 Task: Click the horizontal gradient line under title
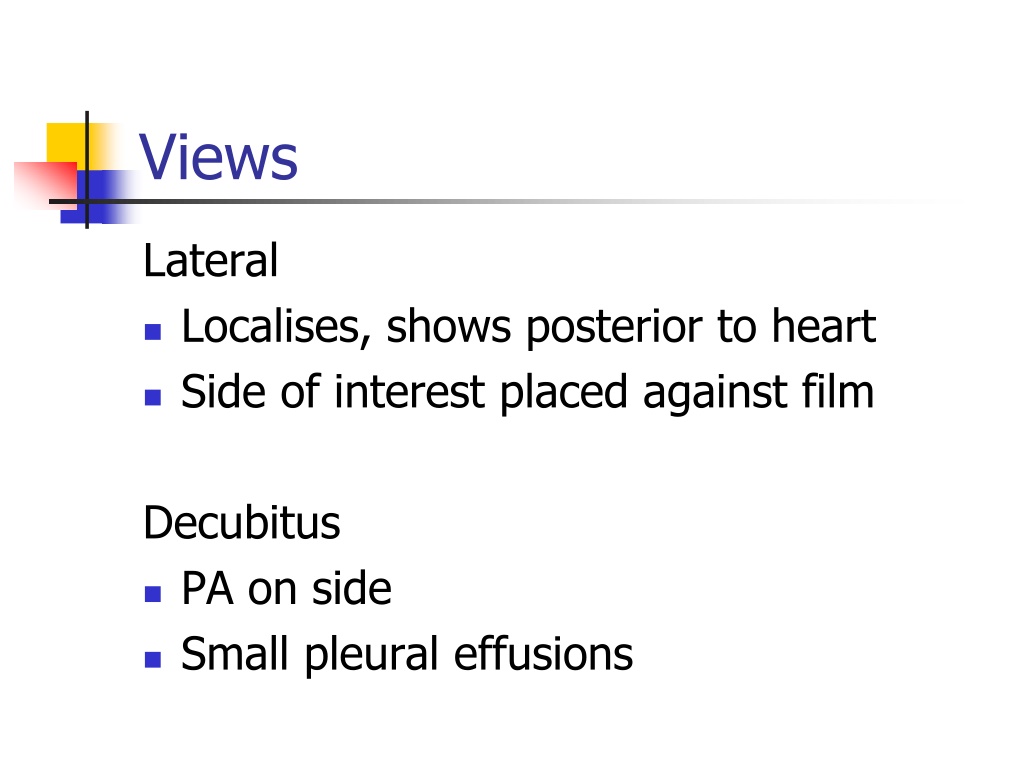click(x=496, y=201)
